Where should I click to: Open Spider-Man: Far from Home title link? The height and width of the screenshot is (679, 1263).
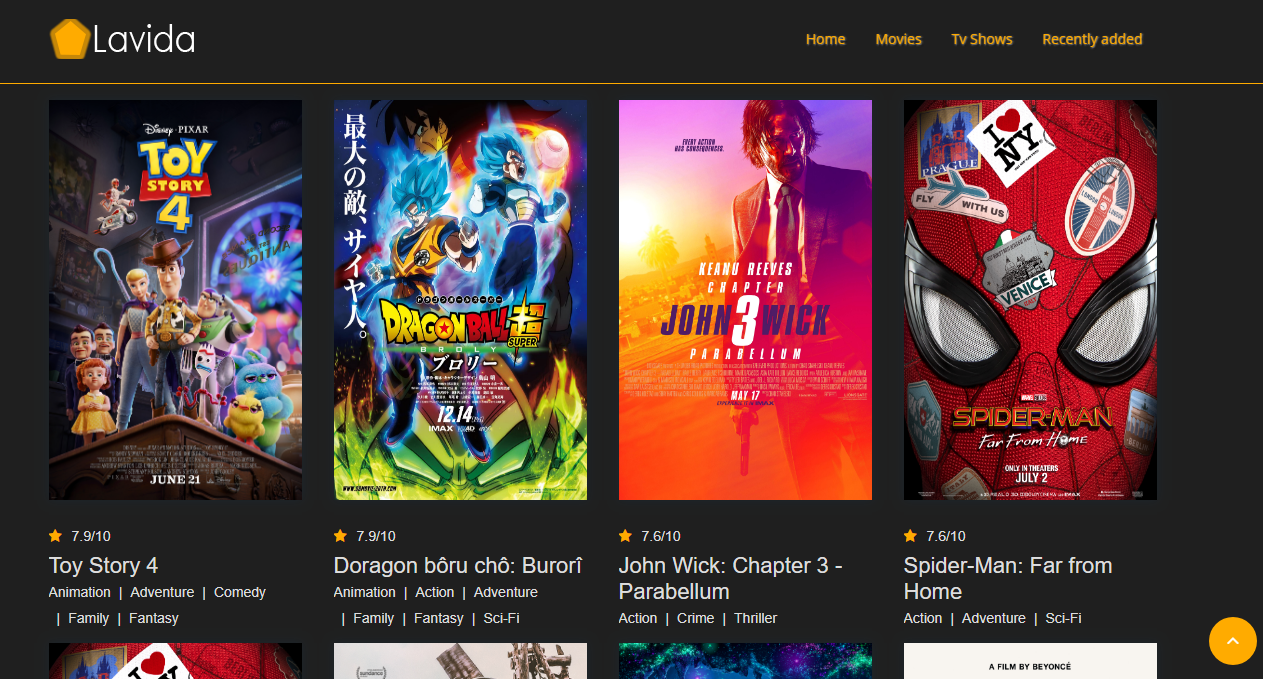pyautogui.click(x=1008, y=578)
